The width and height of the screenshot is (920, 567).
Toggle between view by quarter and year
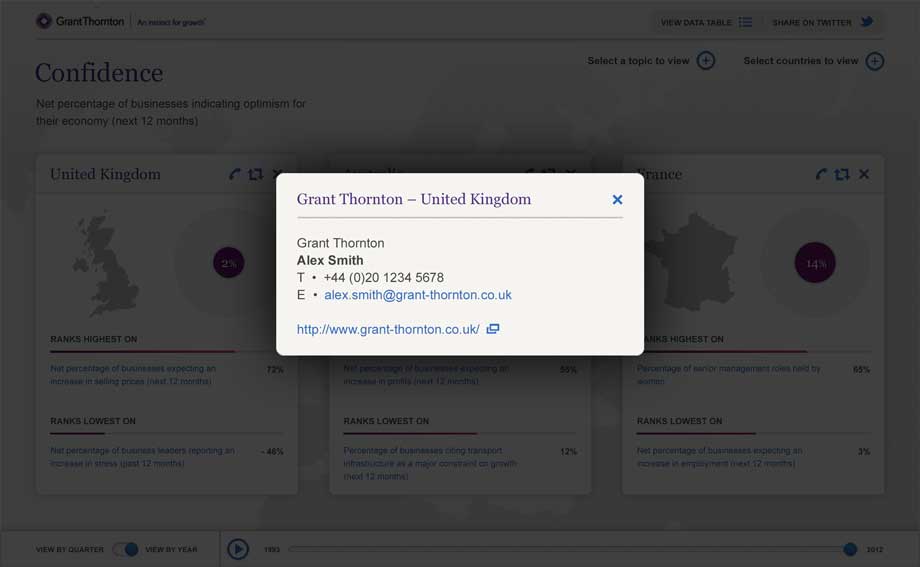tap(125, 549)
